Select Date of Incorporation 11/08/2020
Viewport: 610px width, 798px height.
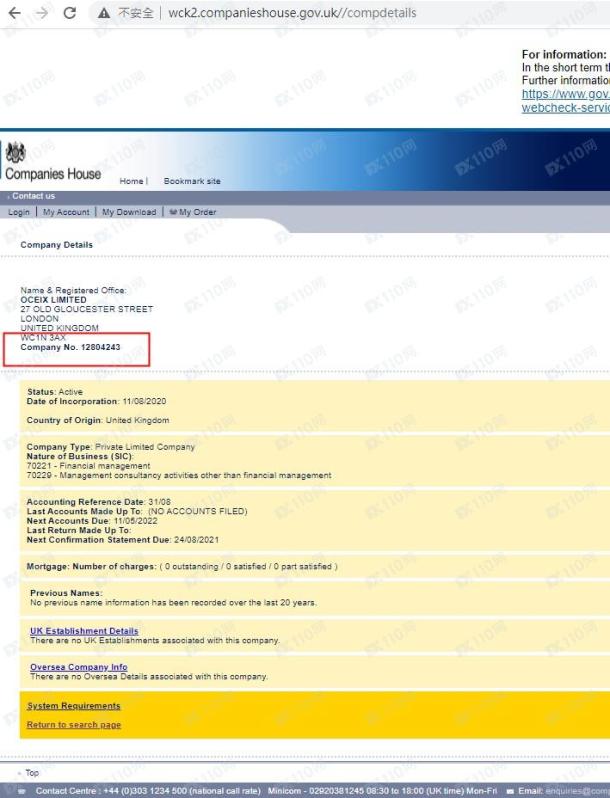click(x=96, y=402)
